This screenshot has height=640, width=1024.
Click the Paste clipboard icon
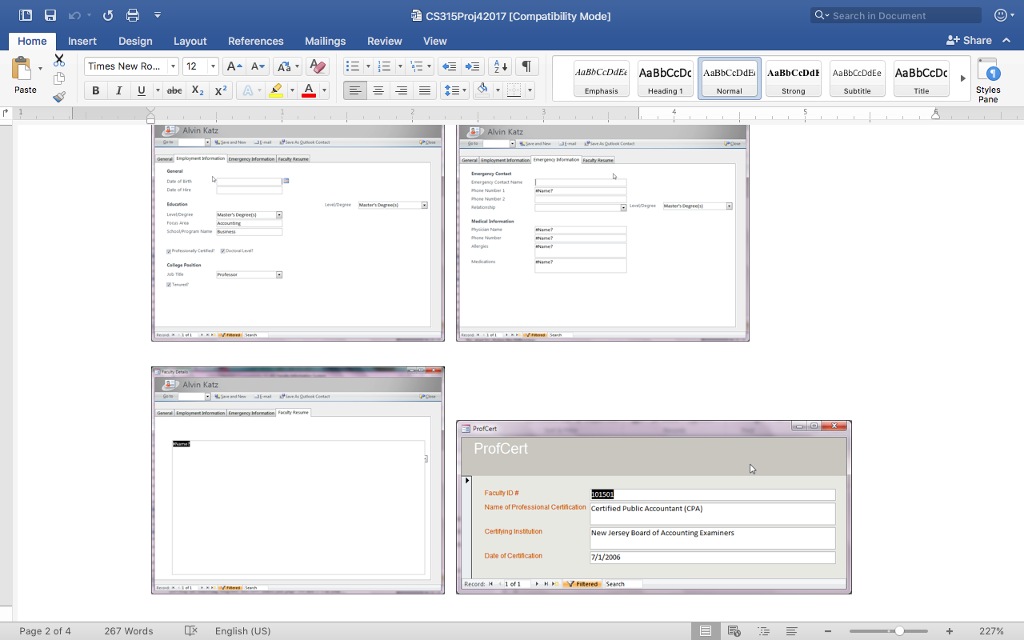(x=22, y=69)
